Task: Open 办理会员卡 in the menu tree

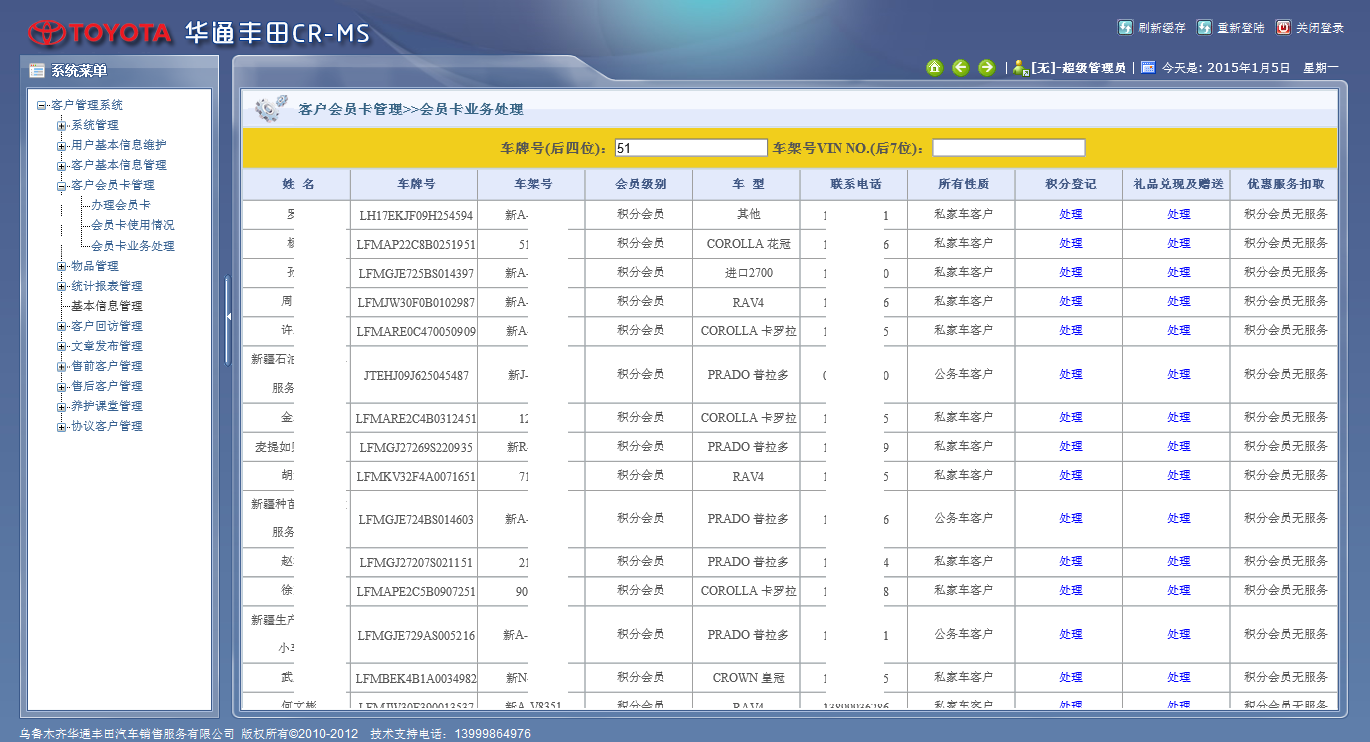Action: click(x=120, y=205)
